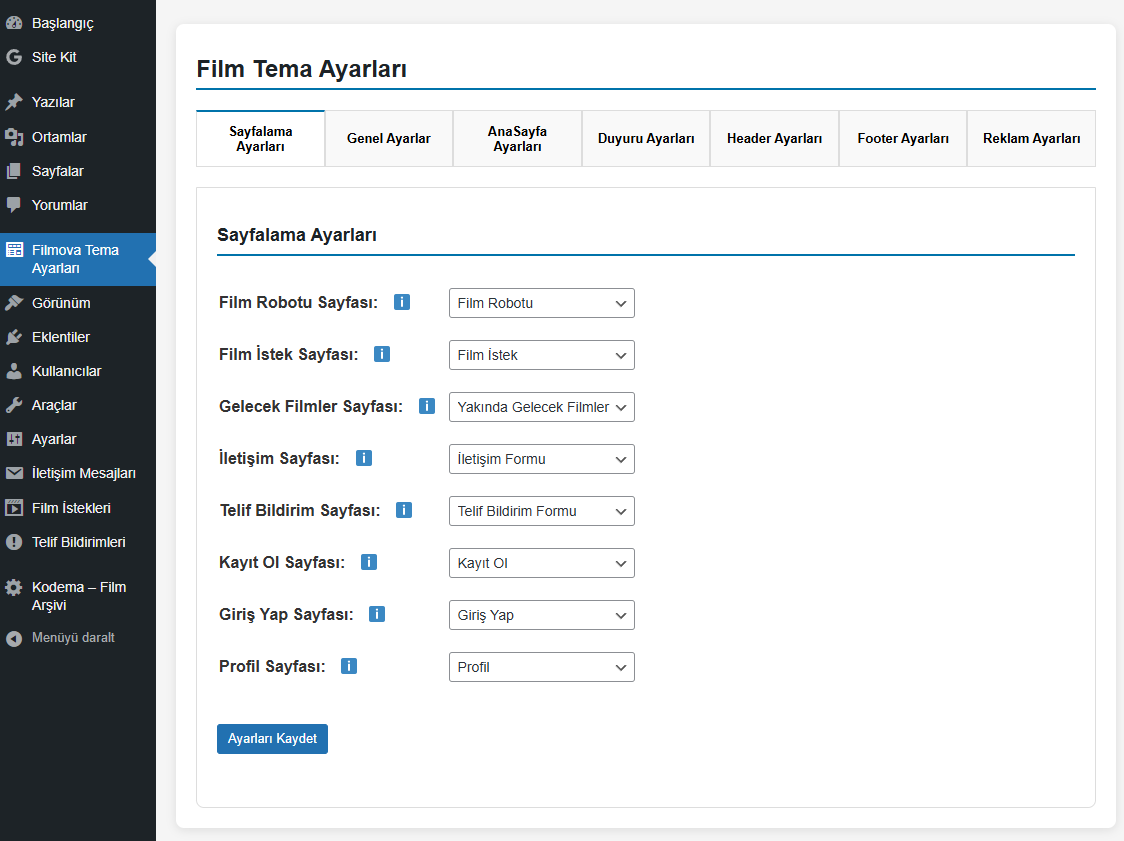Click the info icon beside Film Robotu Sayfası
The height and width of the screenshot is (841, 1124).
[402, 302]
